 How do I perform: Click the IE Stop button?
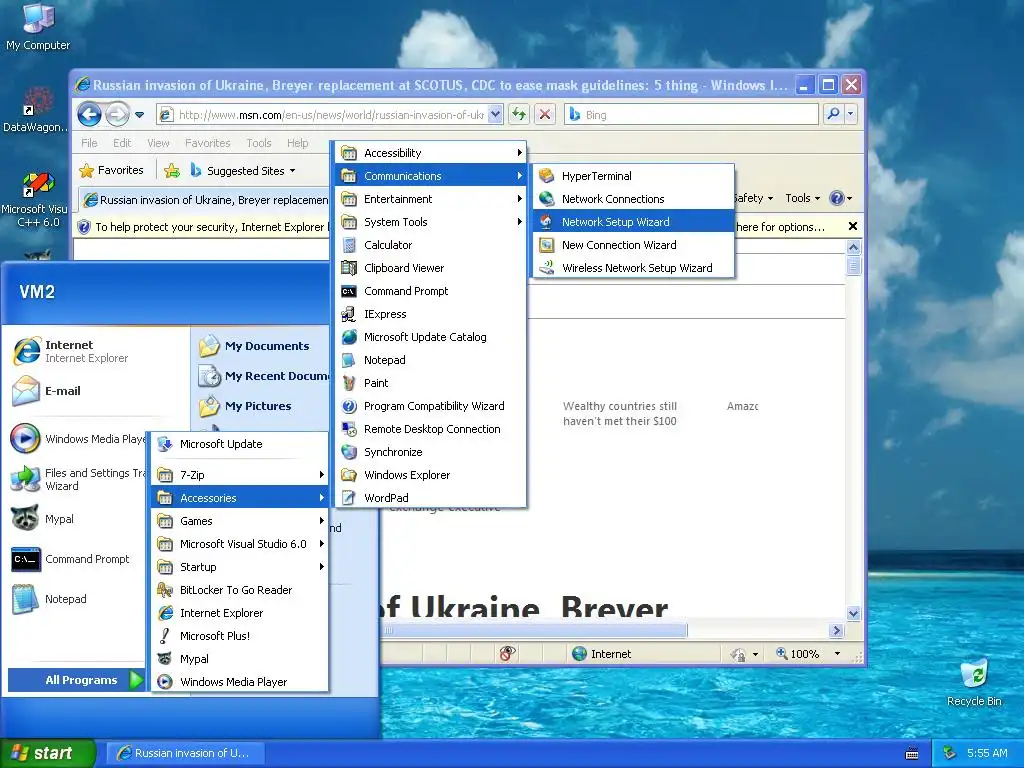click(x=545, y=115)
